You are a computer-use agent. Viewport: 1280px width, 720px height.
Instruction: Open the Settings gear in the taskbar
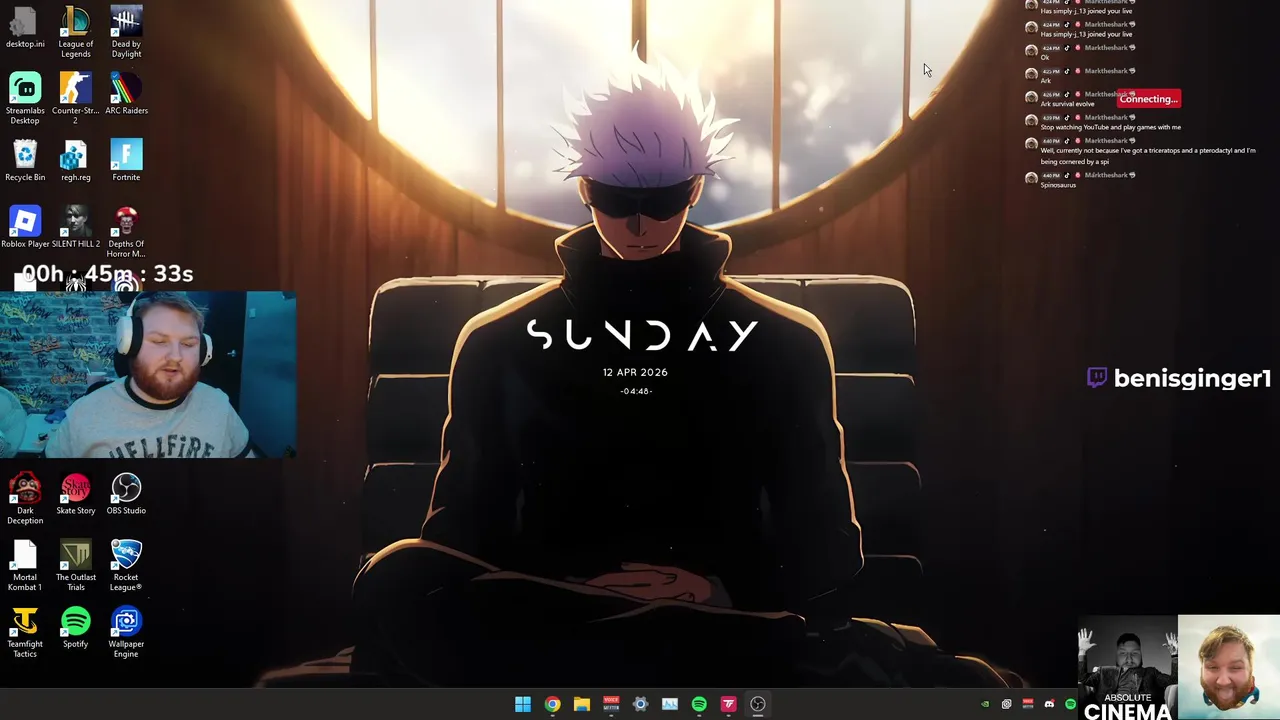(x=640, y=704)
